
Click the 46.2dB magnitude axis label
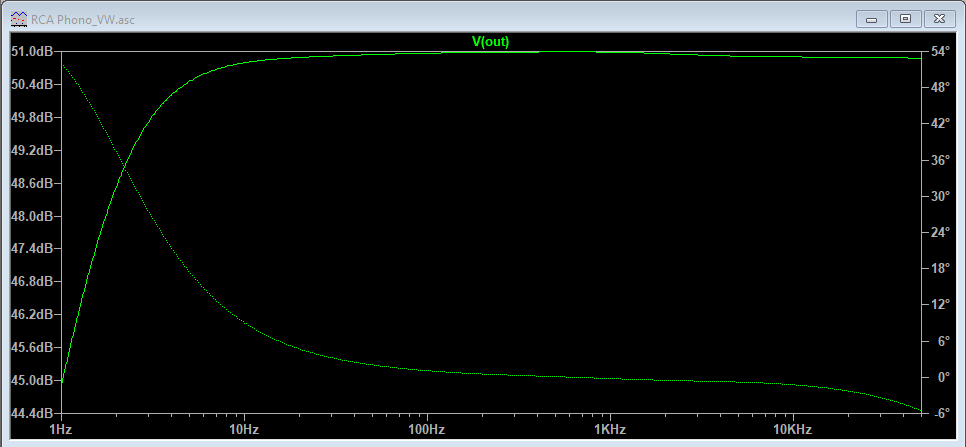[31, 315]
